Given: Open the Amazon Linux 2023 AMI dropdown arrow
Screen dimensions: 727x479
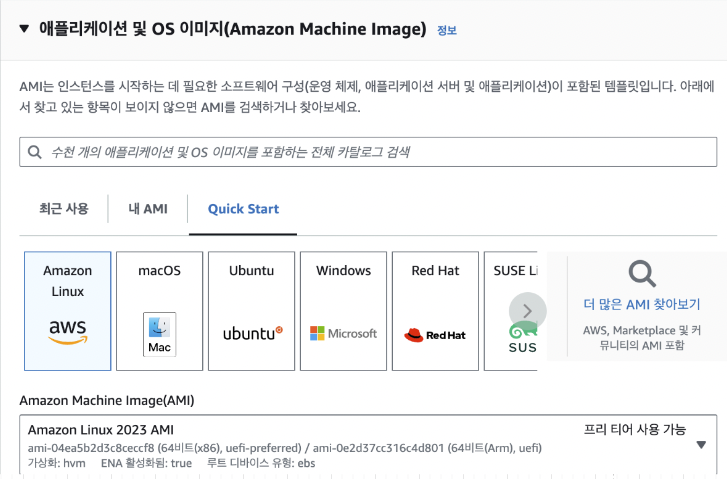Looking at the screenshot, I should click(x=701, y=445).
